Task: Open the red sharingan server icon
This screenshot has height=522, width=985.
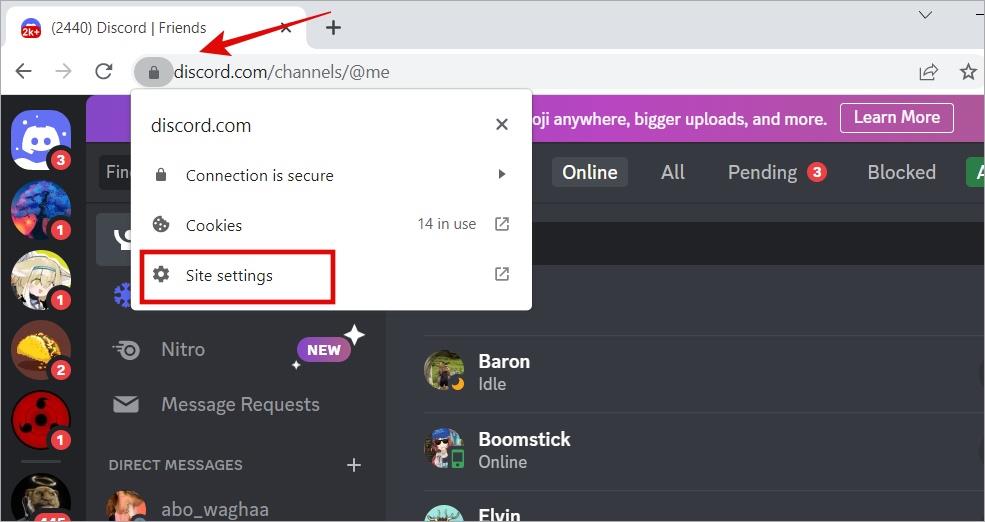Action: [41, 420]
